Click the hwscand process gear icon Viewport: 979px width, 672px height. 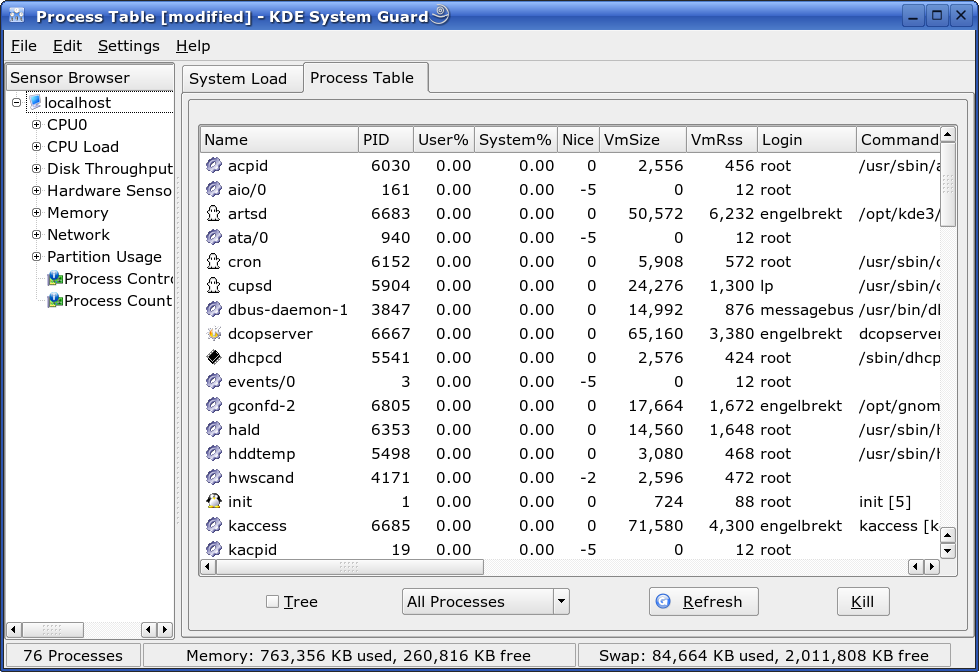pos(214,477)
